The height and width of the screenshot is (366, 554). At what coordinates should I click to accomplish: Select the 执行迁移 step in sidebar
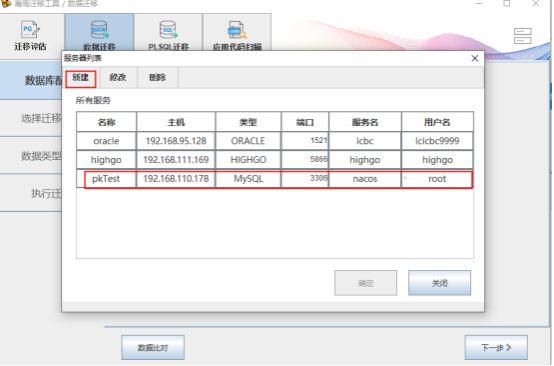click(x=31, y=193)
